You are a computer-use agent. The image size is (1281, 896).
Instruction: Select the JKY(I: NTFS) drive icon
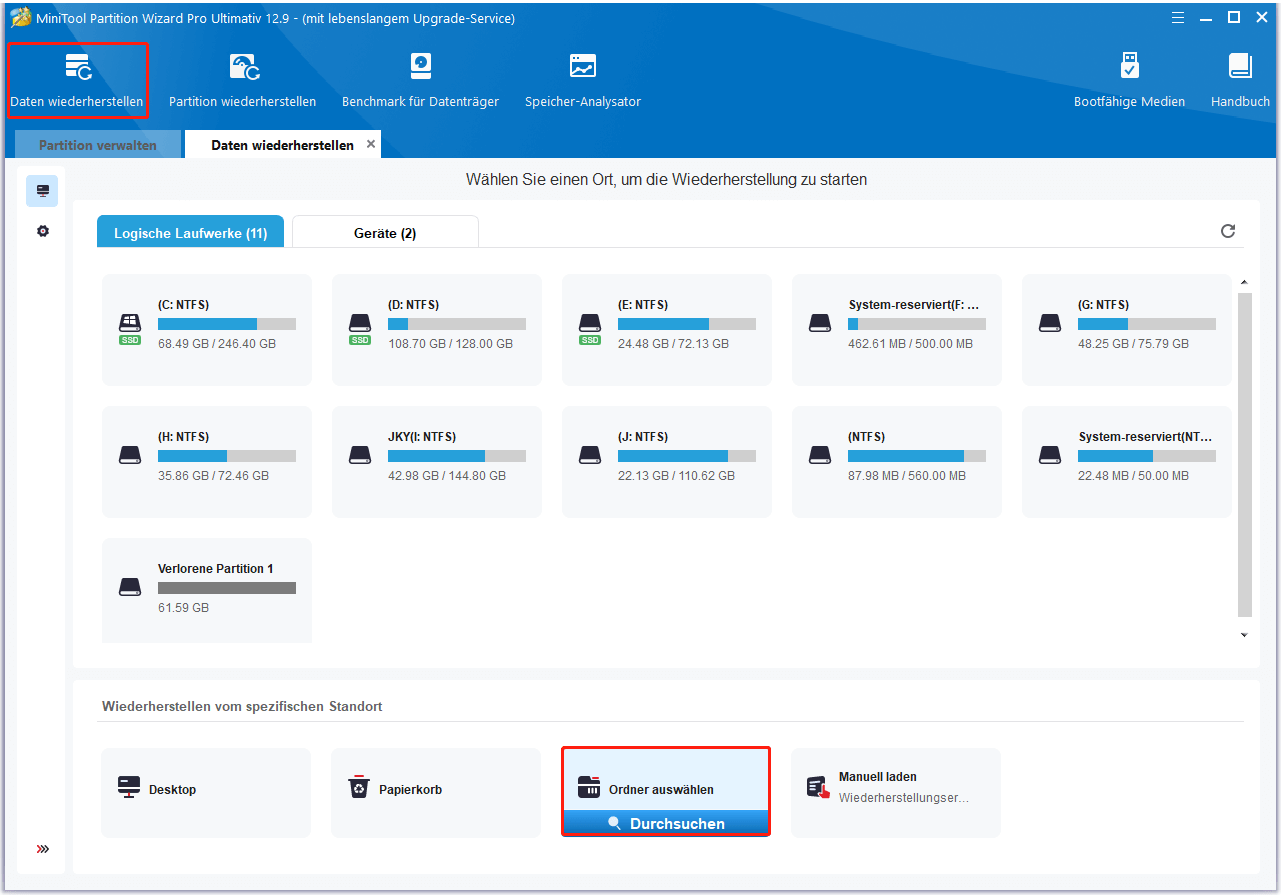pyautogui.click(x=360, y=455)
